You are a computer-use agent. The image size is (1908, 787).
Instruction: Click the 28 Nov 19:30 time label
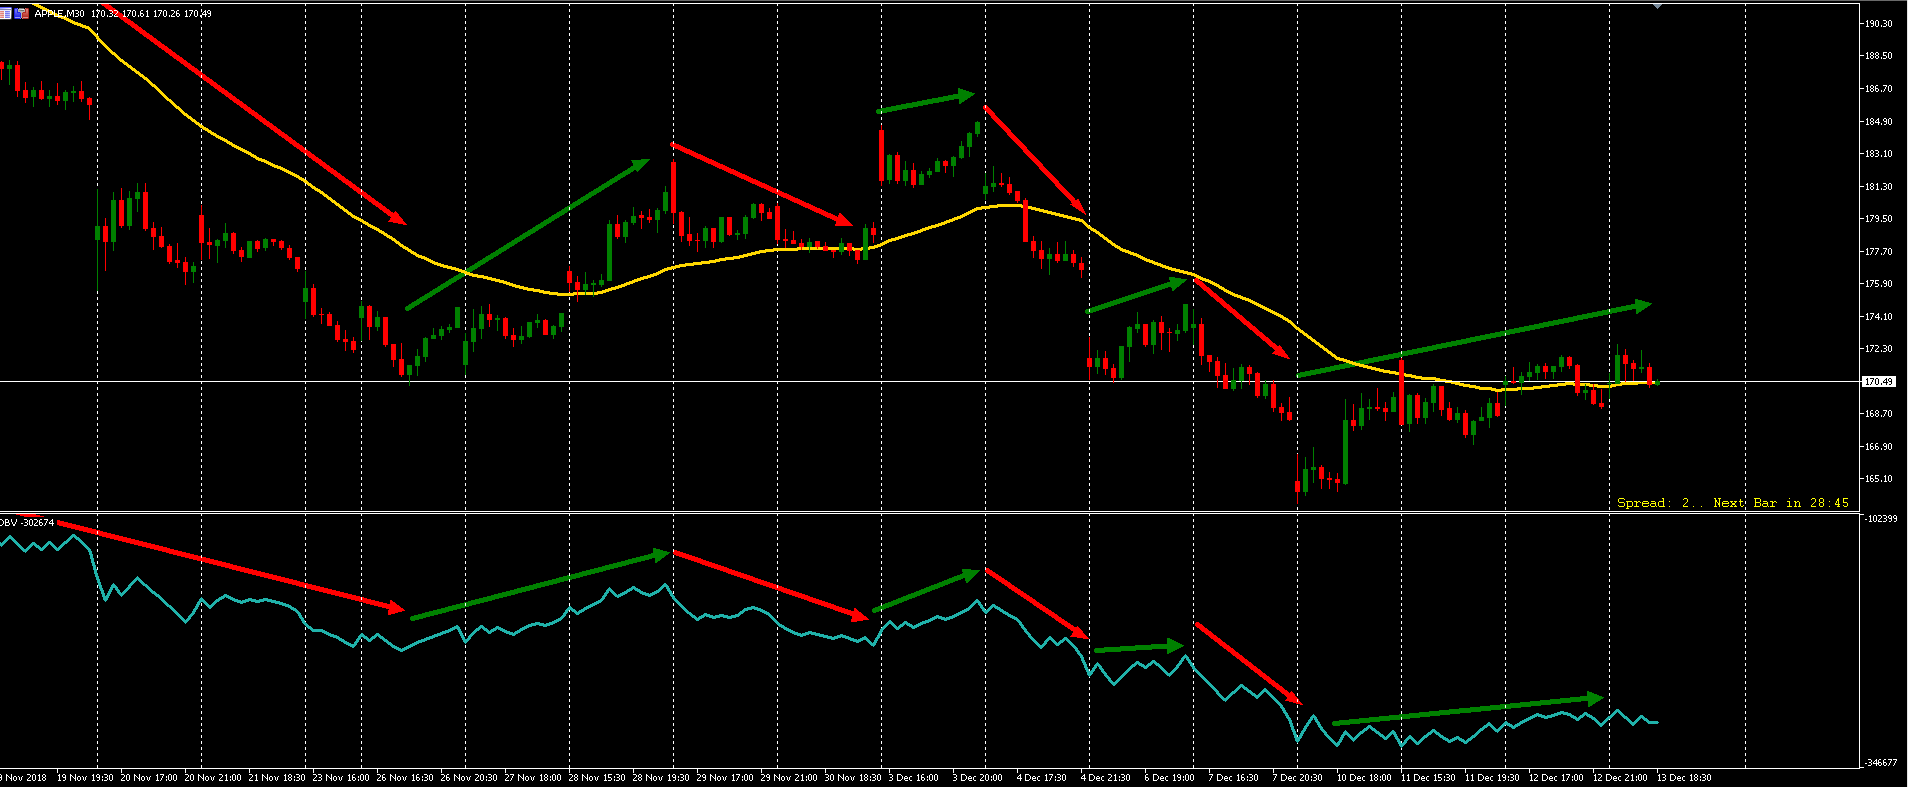661,777
